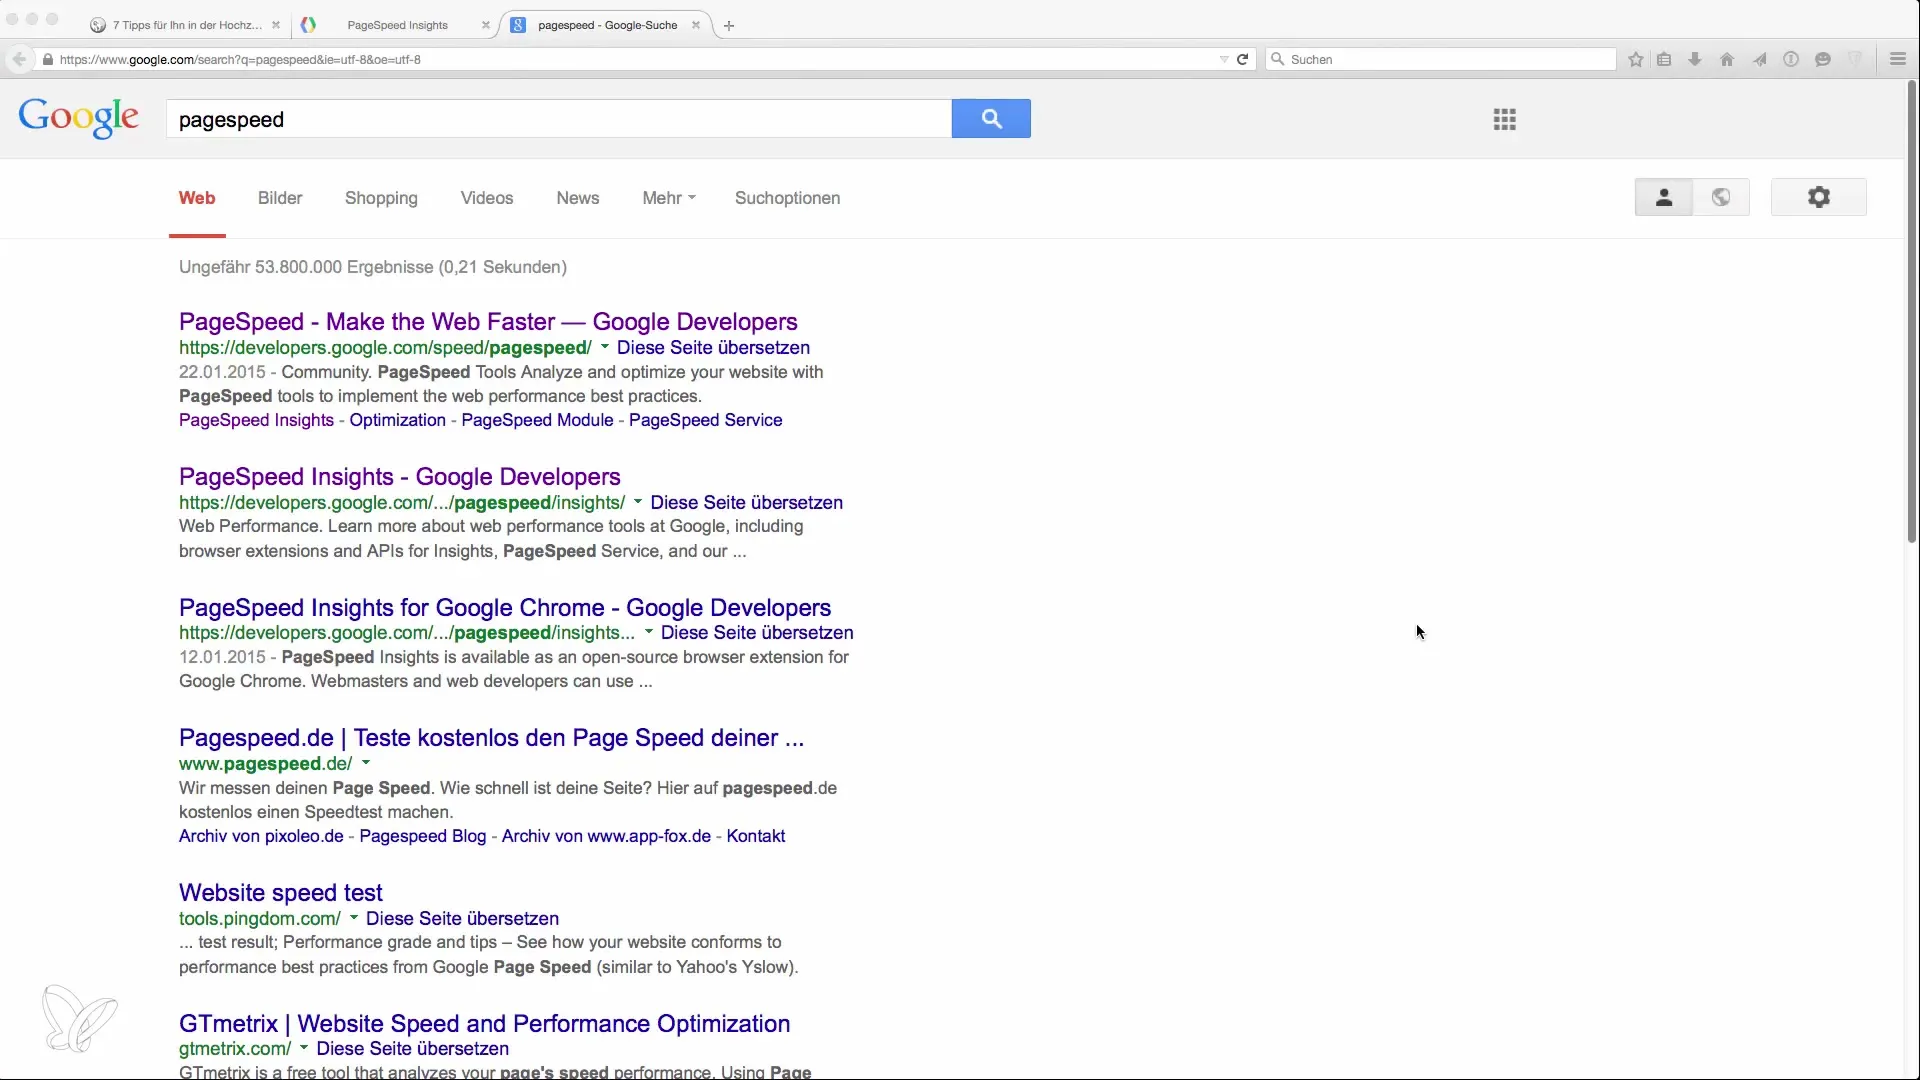Click the faded shield icon in toolbar

point(1855,59)
